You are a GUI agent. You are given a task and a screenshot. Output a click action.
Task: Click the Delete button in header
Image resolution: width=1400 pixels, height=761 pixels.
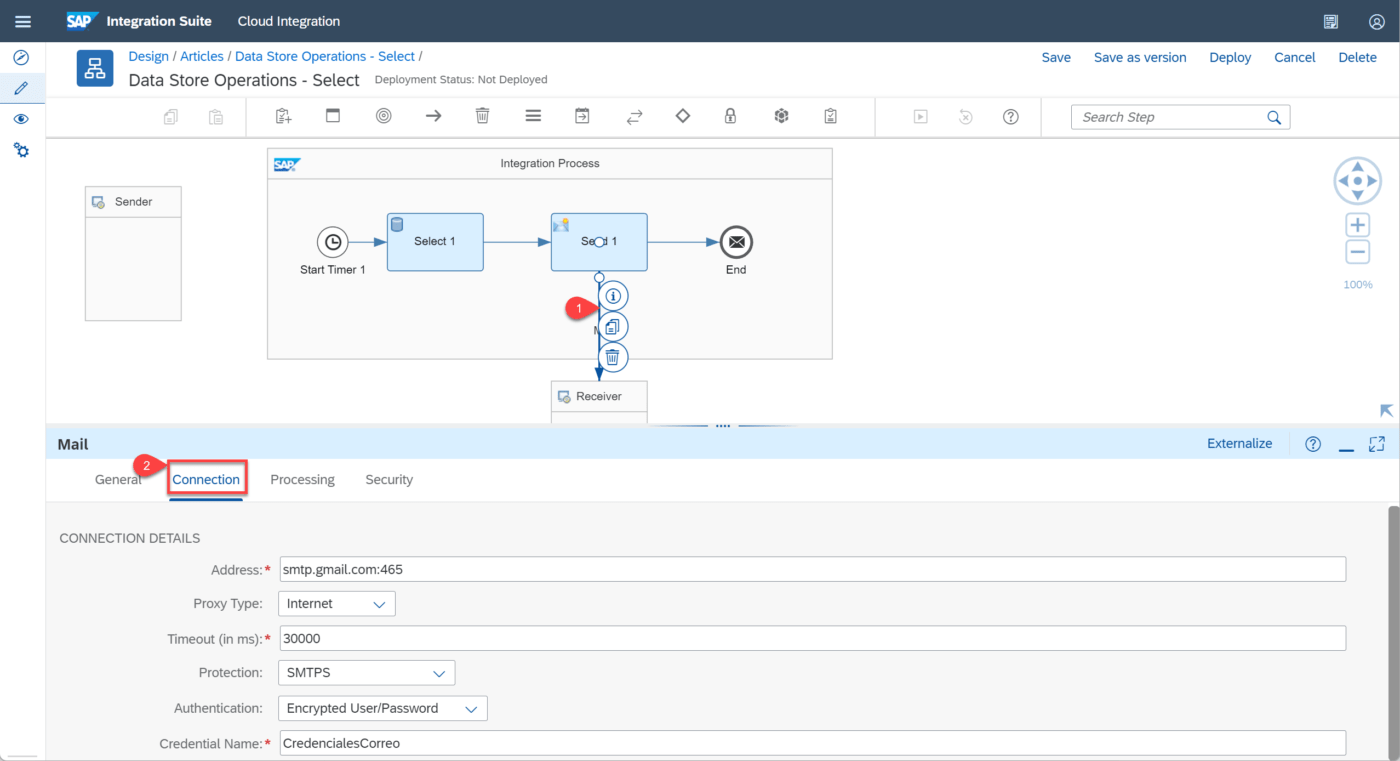(x=1358, y=58)
